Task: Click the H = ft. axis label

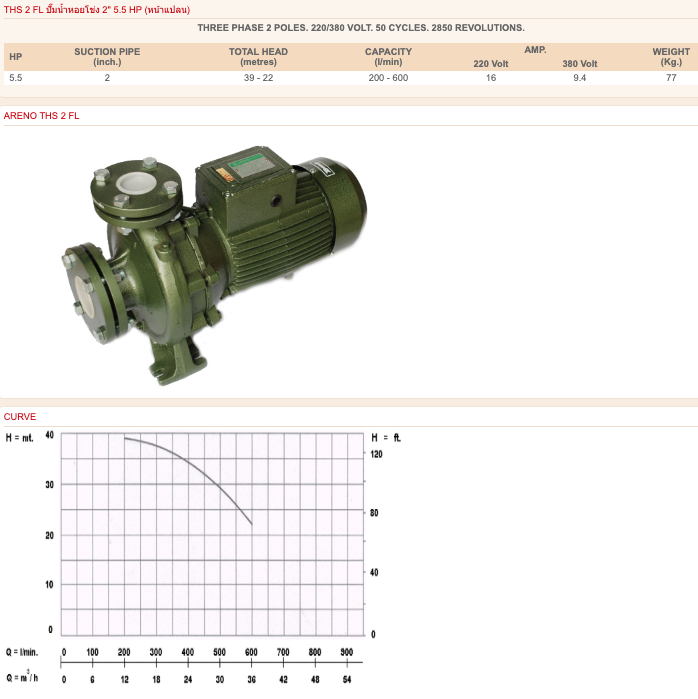Action: pos(386,438)
